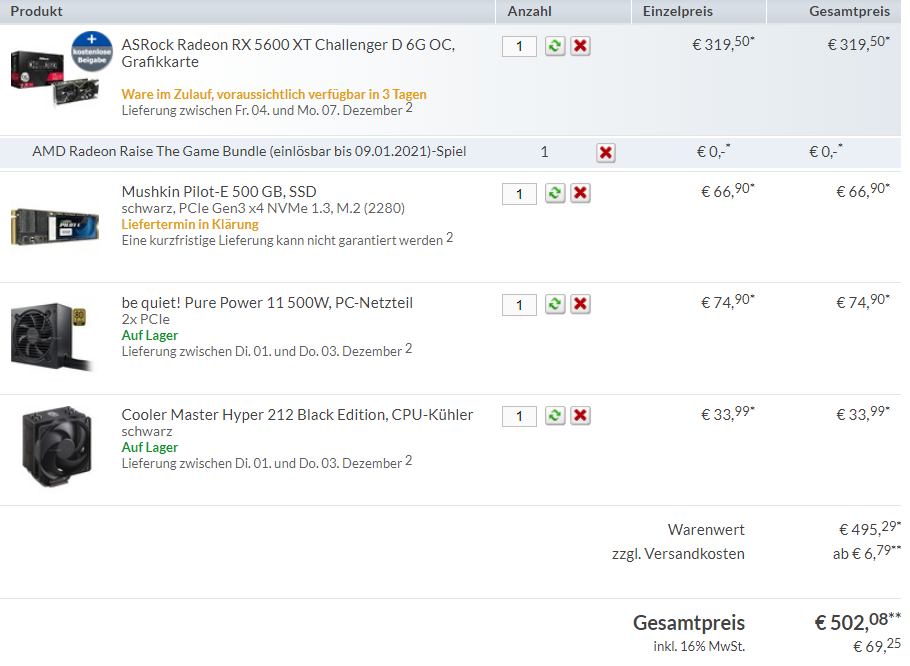Viewport: 910px width, 666px height.
Task: Click AMD Radeon Raise The Game Bundle text
Action: 249,151
